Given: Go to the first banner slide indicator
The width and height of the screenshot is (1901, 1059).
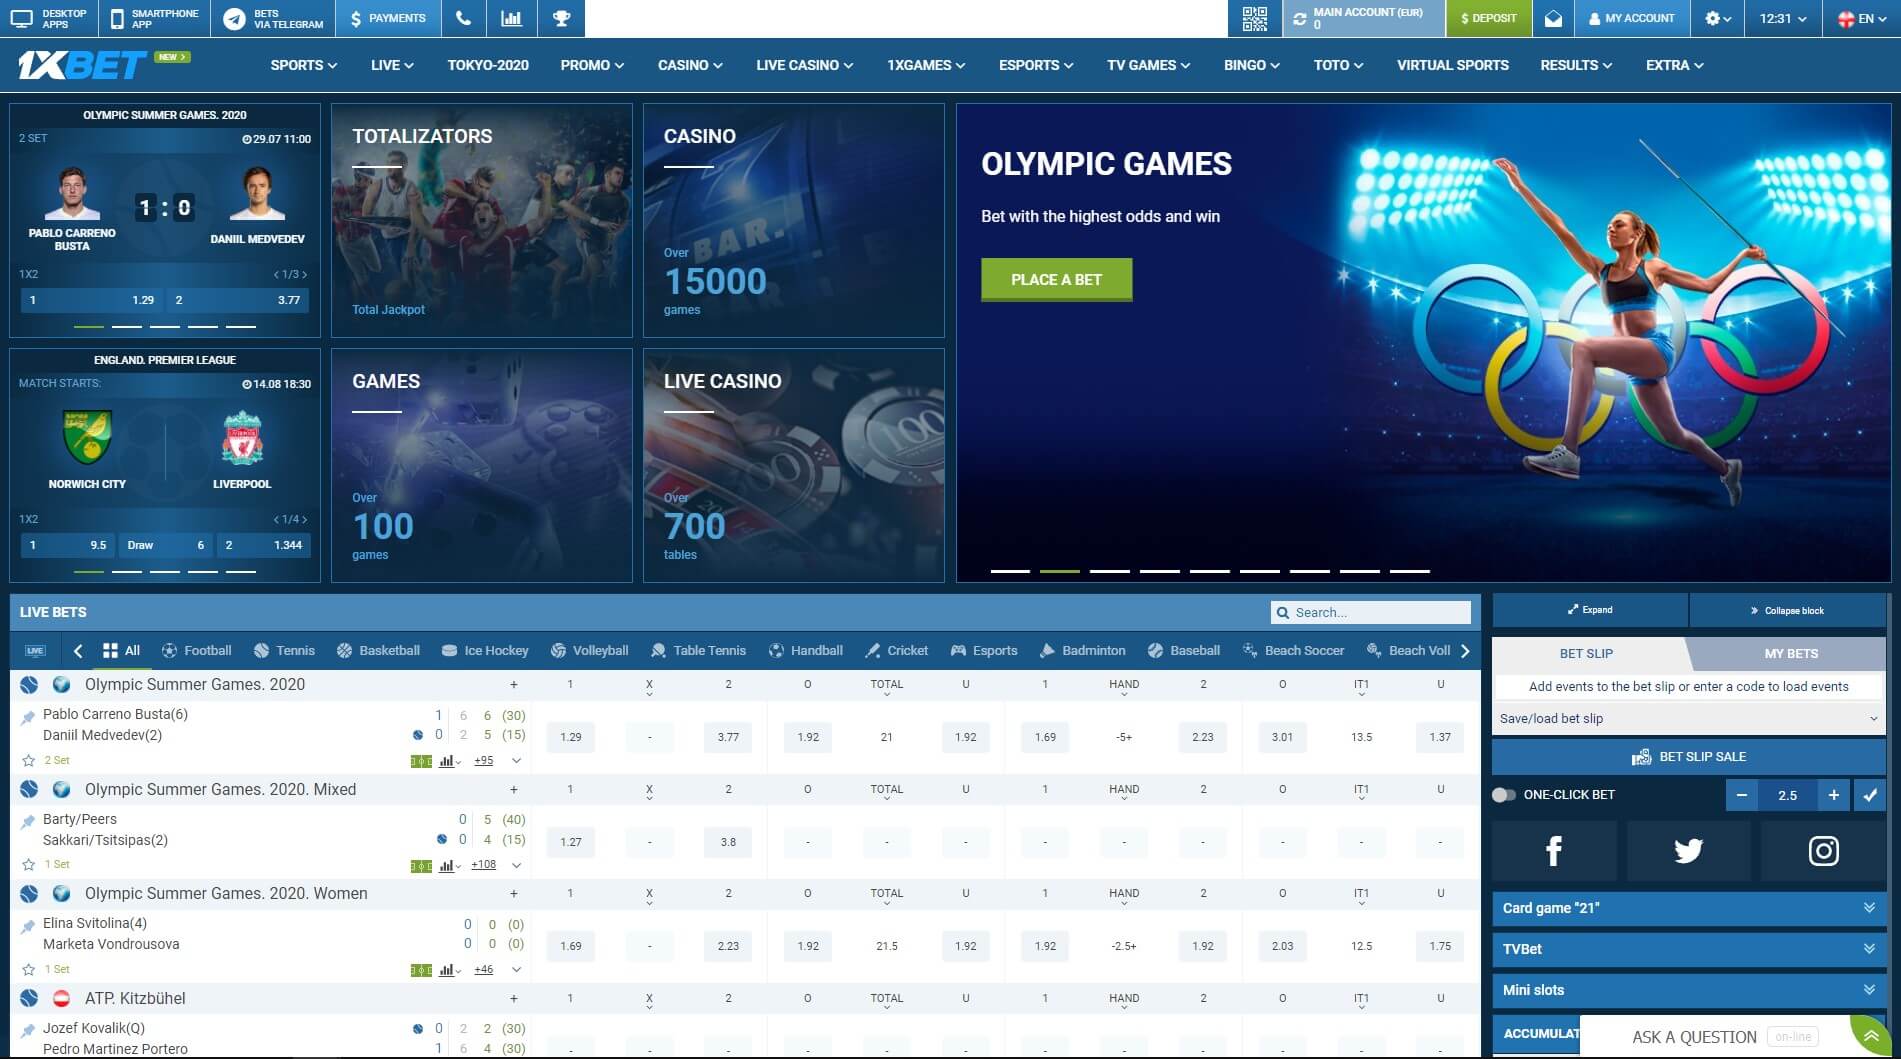Looking at the screenshot, I should (1010, 571).
